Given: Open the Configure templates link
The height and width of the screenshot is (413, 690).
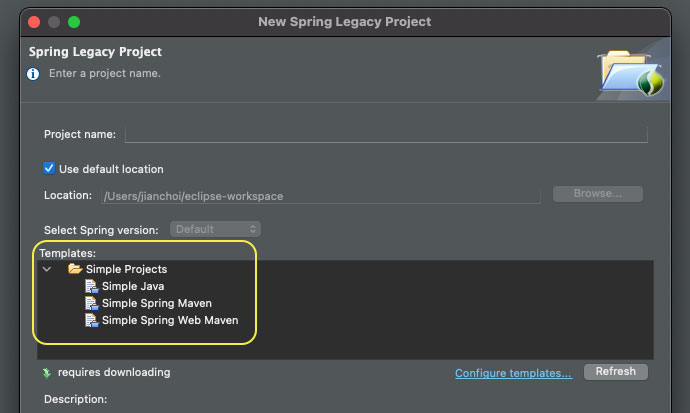Looking at the screenshot, I should pos(513,373).
